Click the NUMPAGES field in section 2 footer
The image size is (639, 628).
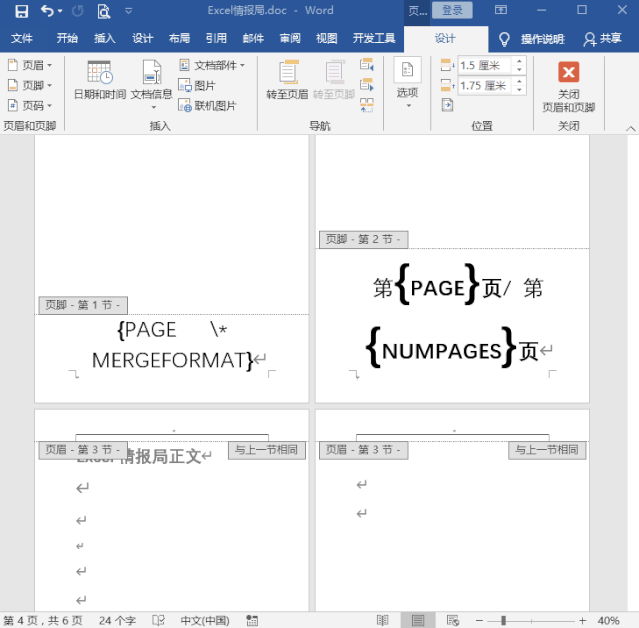tap(441, 348)
